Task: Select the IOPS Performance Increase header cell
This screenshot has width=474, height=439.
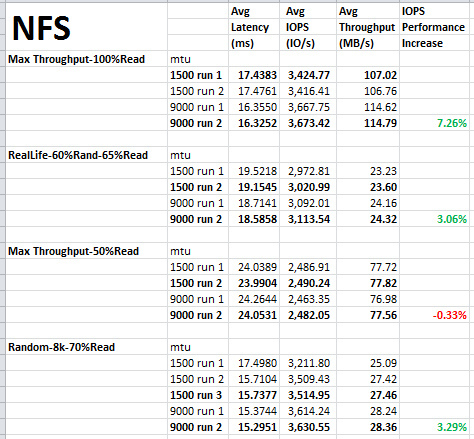Action: [435, 27]
